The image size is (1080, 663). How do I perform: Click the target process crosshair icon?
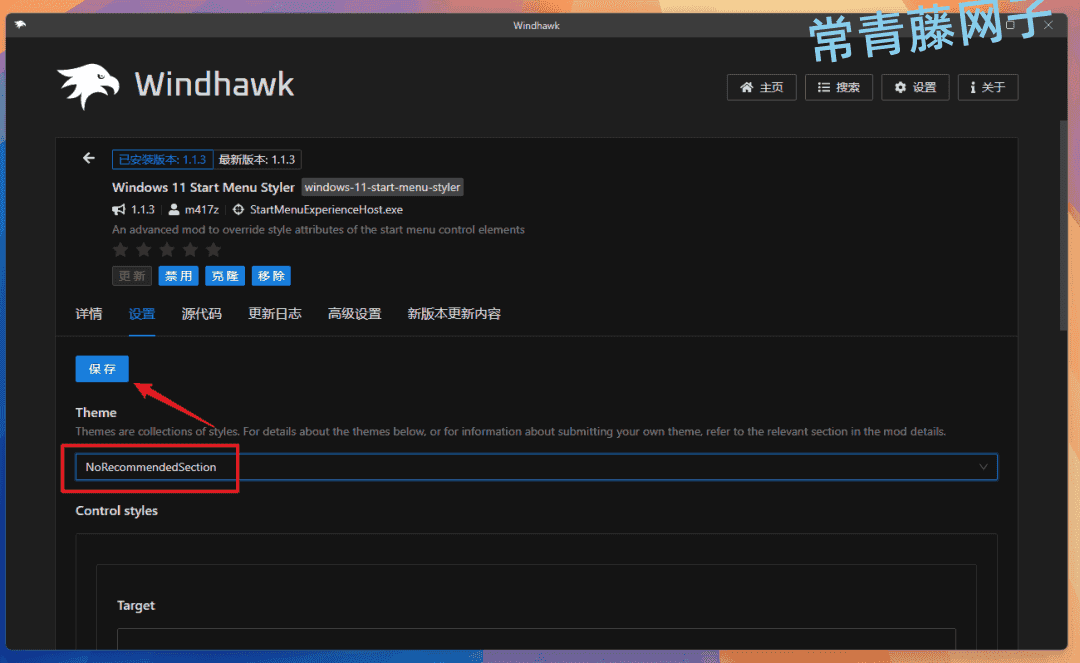click(238, 209)
